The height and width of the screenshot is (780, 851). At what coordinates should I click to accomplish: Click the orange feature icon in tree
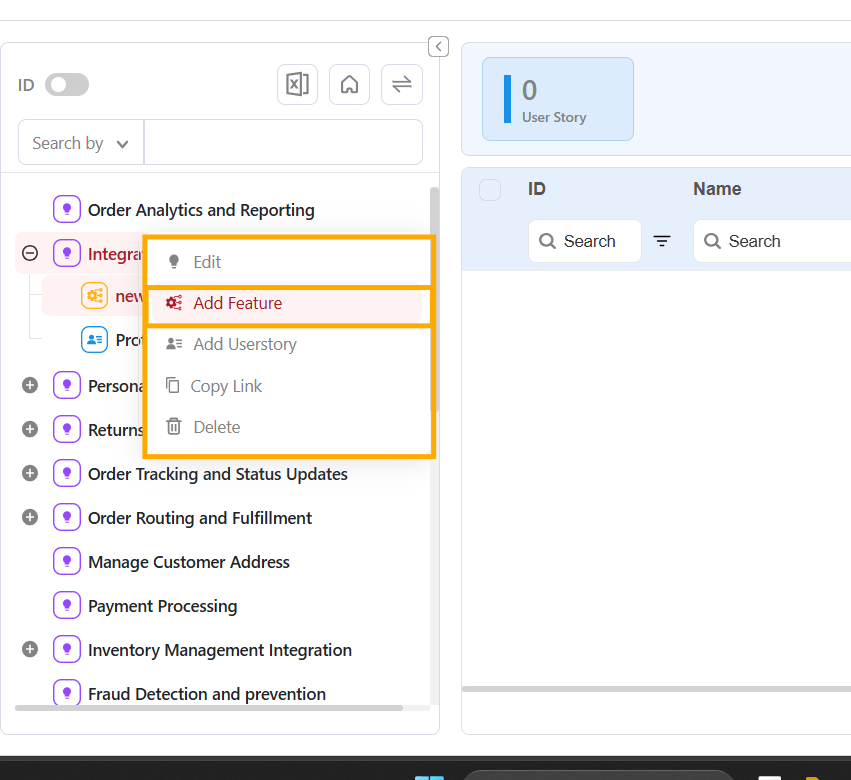(x=94, y=296)
